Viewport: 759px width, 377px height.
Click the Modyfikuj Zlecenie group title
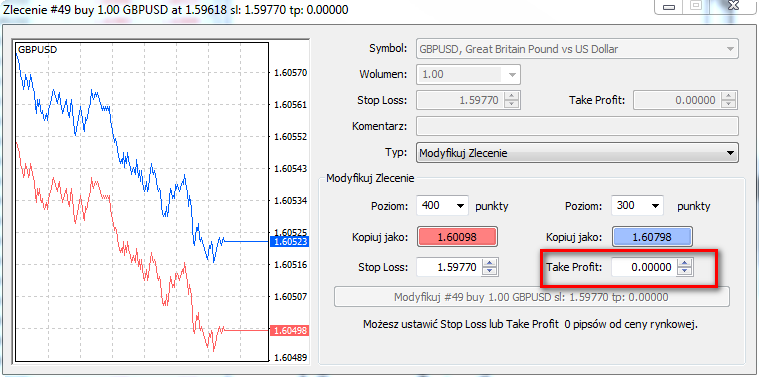click(x=370, y=178)
